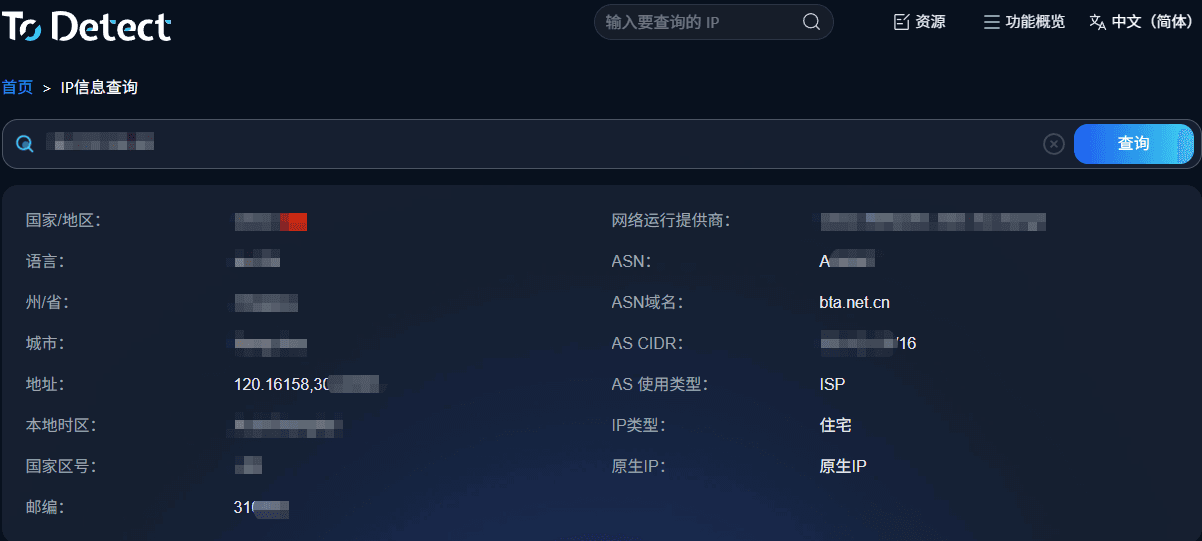The image size is (1202, 541).
Task: Click the ToDetect logo
Action: (x=87, y=26)
